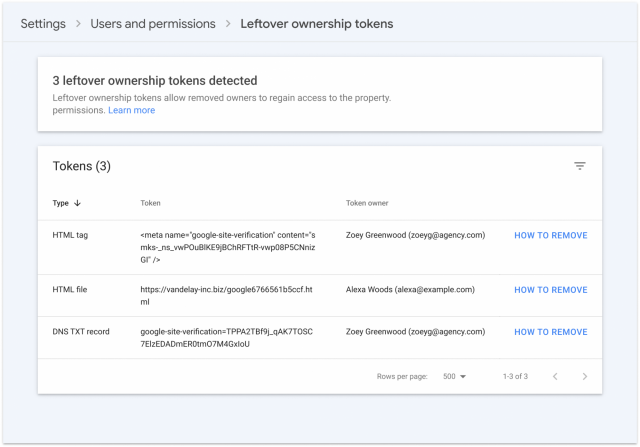Go to the previous page arrow

coord(555,376)
